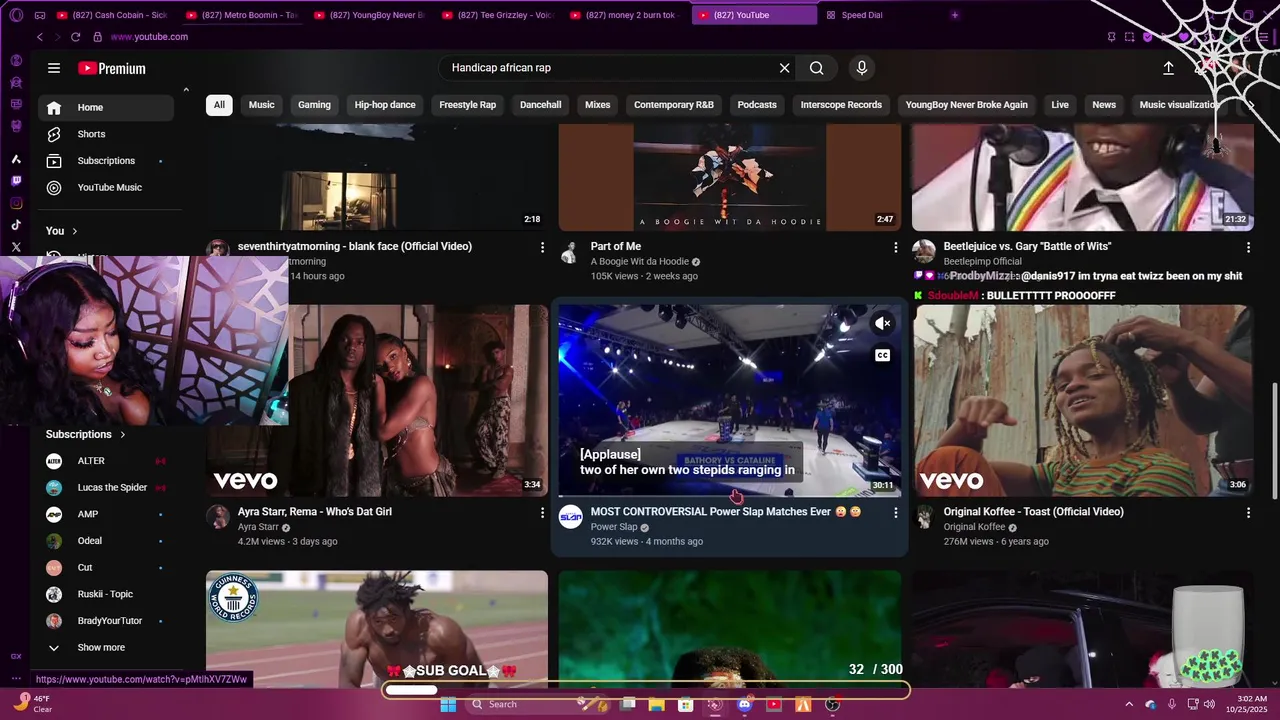
Task: Select the Podcasts filter chip
Action: [757, 105]
